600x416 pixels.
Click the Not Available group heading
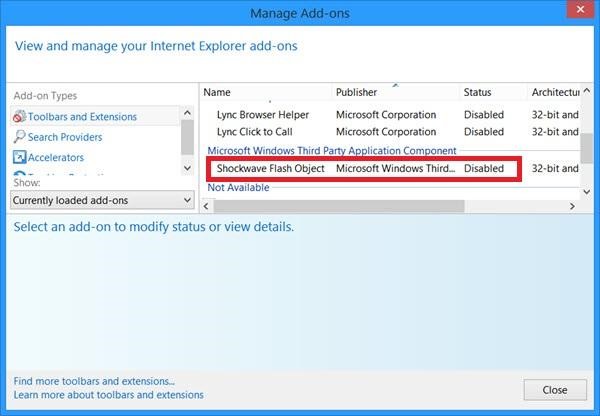(x=238, y=188)
